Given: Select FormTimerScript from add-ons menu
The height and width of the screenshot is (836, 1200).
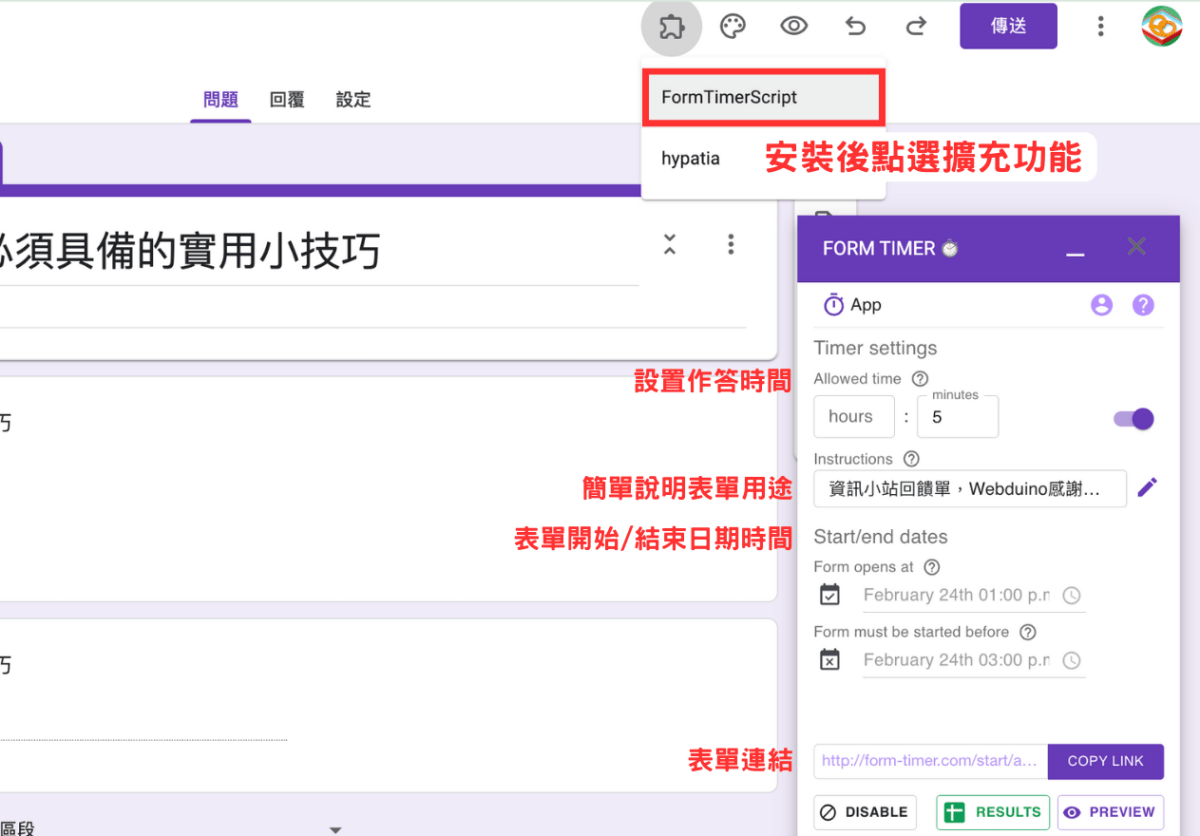Looking at the screenshot, I should point(764,98).
